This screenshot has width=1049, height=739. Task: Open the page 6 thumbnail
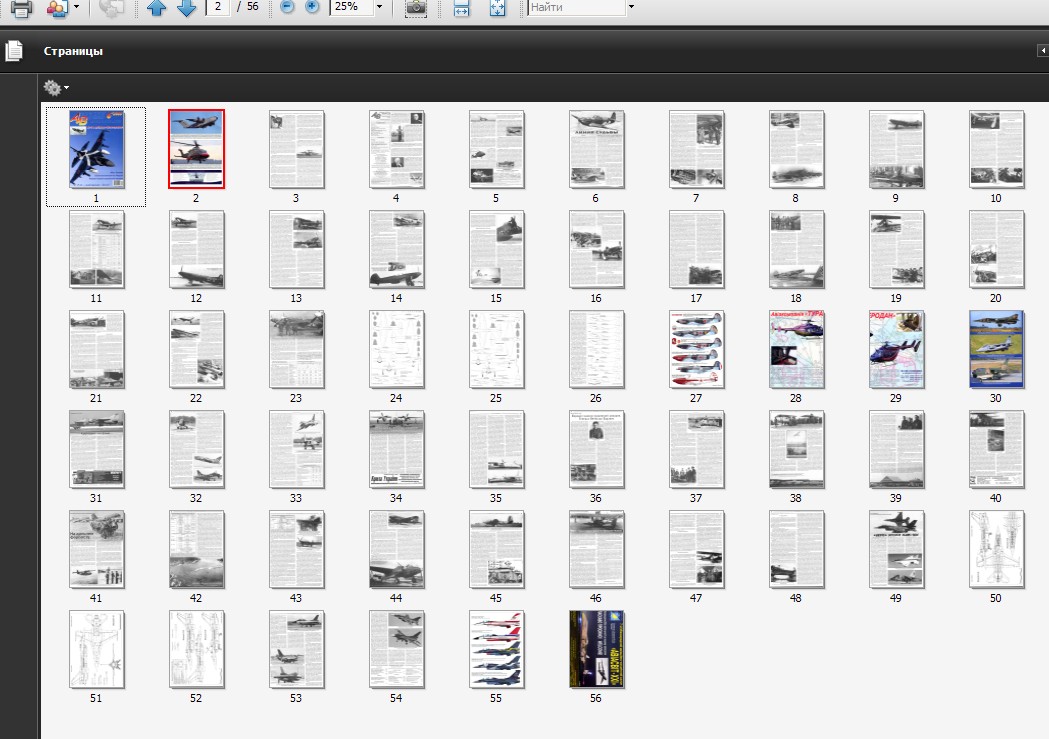(596, 149)
